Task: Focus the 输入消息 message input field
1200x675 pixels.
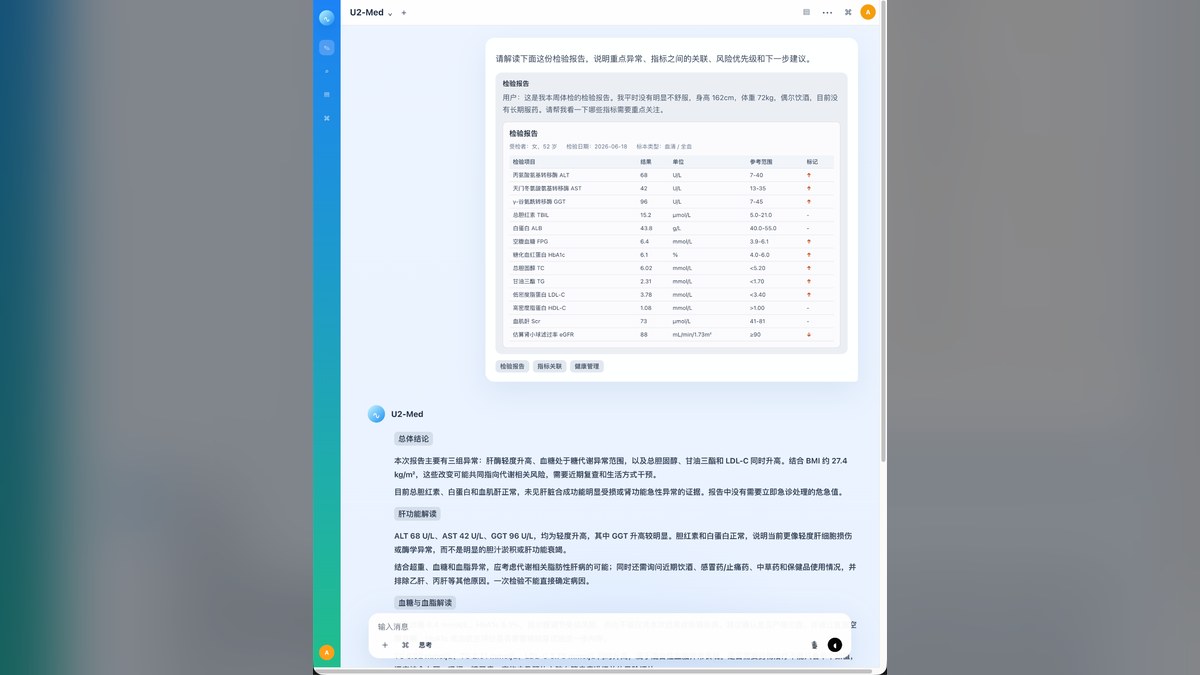Action: click(x=610, y=627)
